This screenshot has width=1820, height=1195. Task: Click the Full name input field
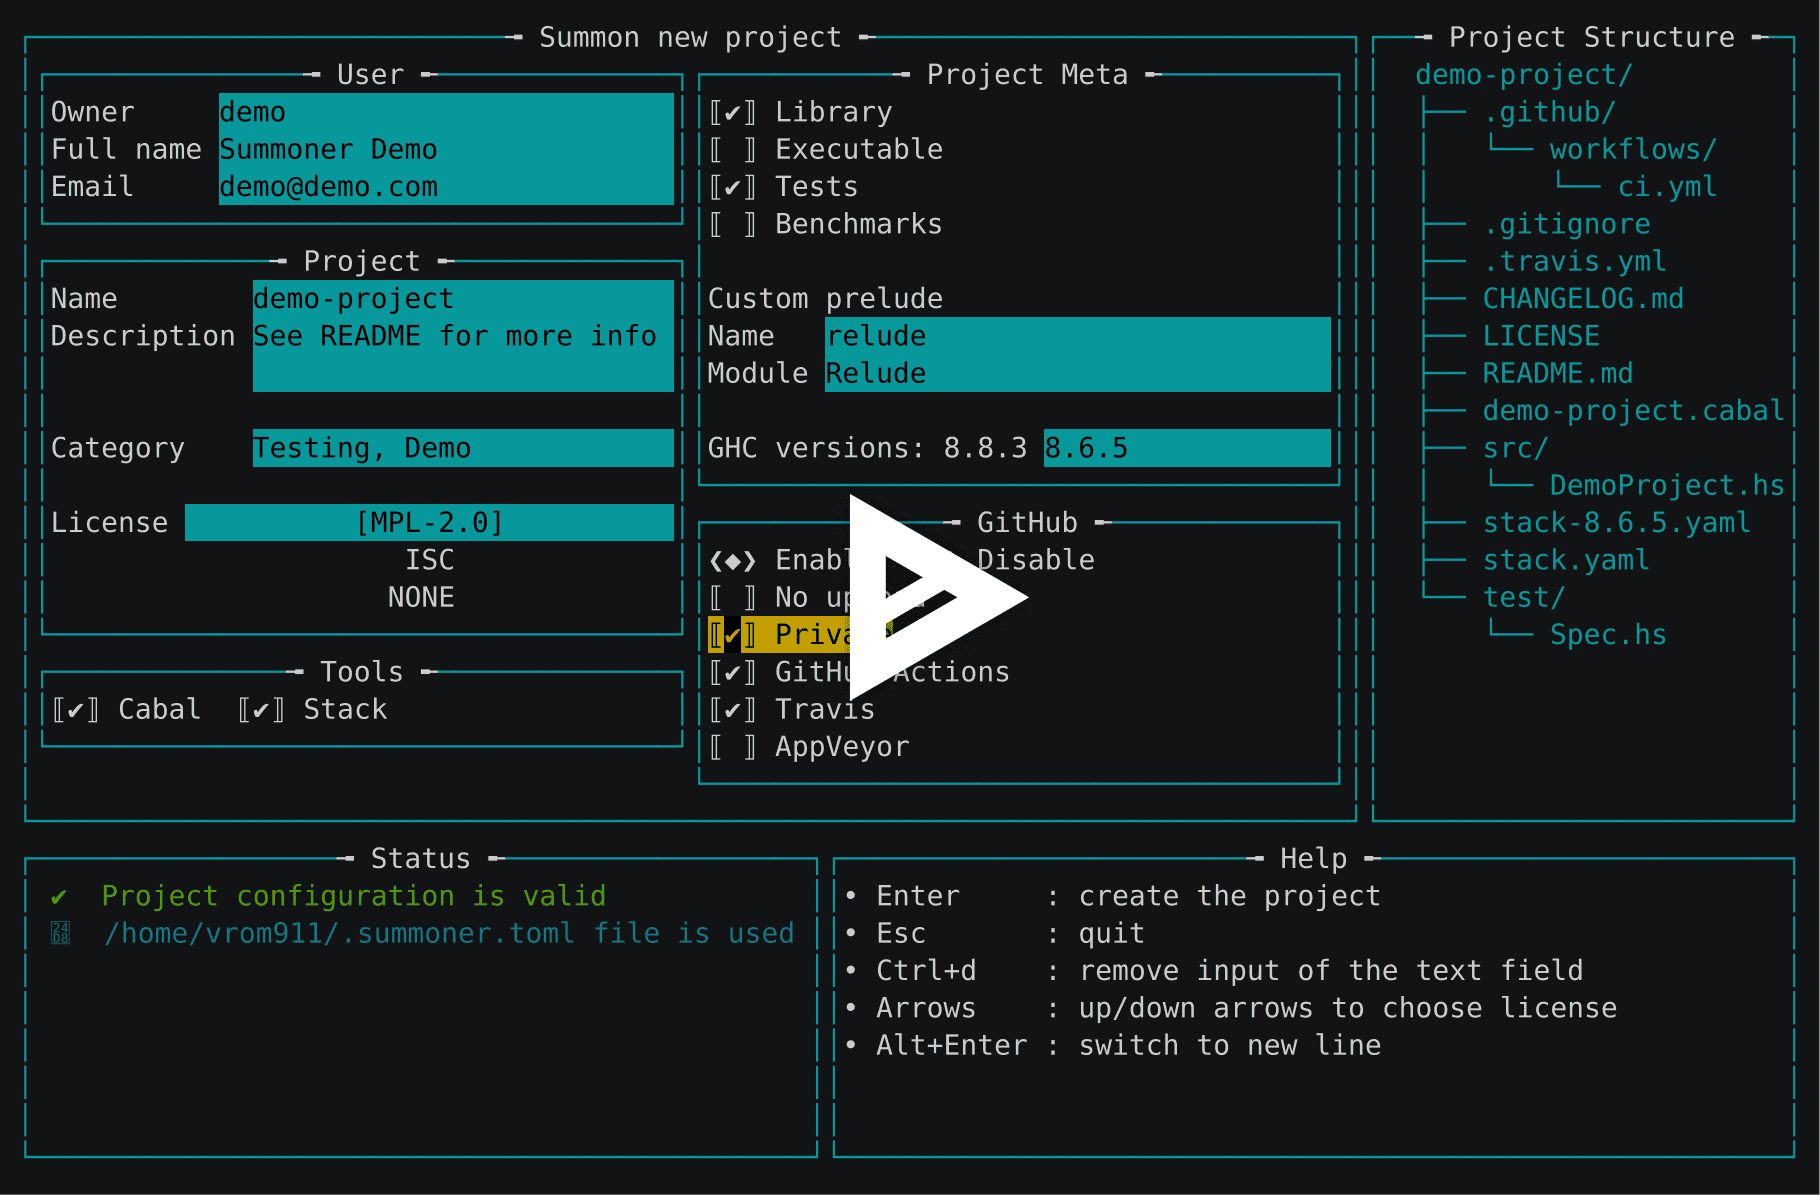point(446,150)
